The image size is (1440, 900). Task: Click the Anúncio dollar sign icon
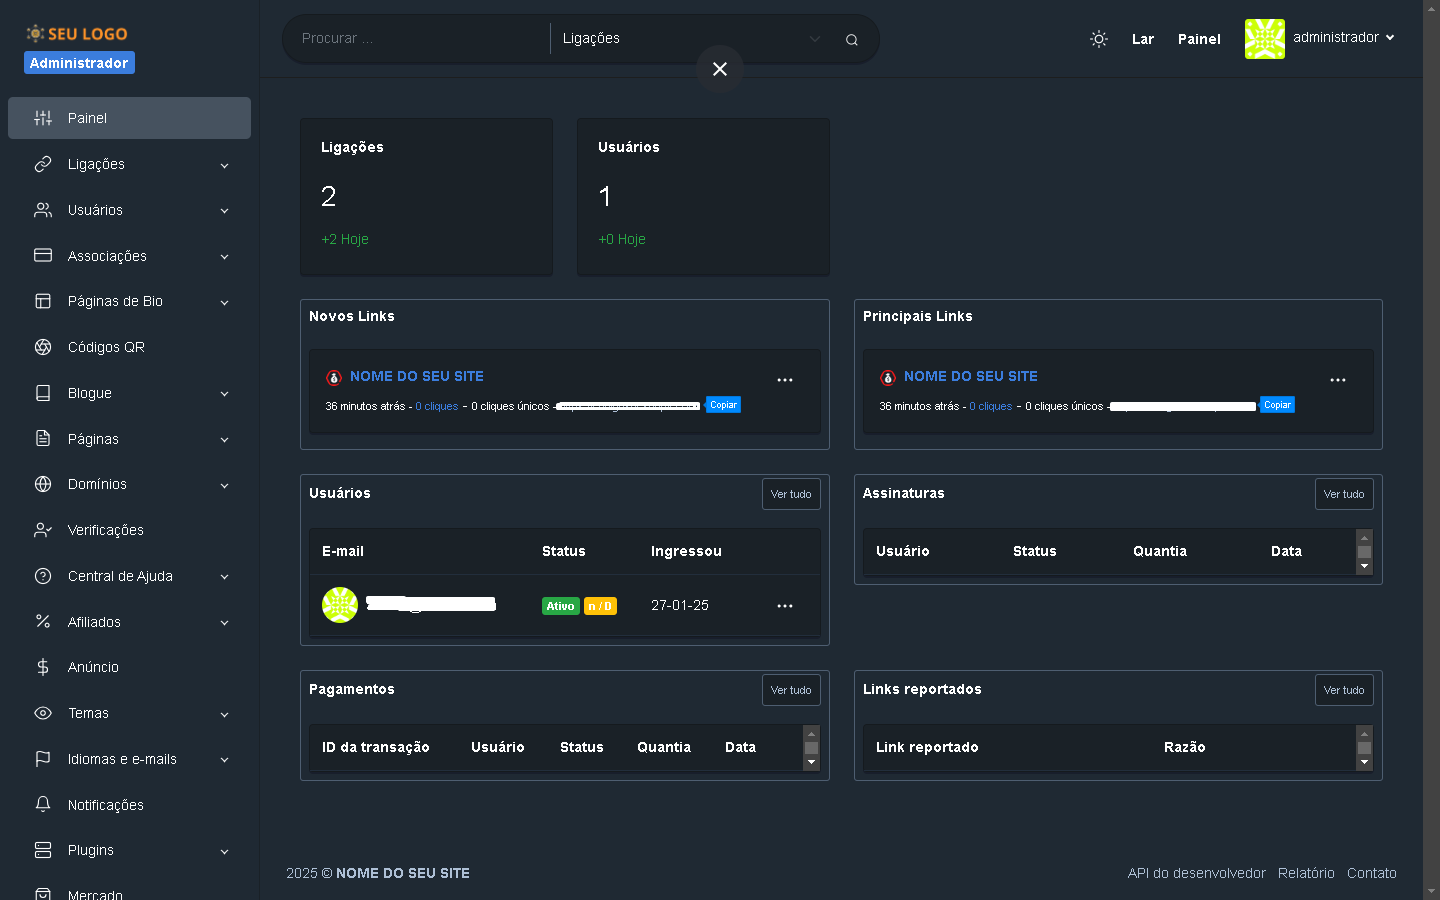pos(43,667)
